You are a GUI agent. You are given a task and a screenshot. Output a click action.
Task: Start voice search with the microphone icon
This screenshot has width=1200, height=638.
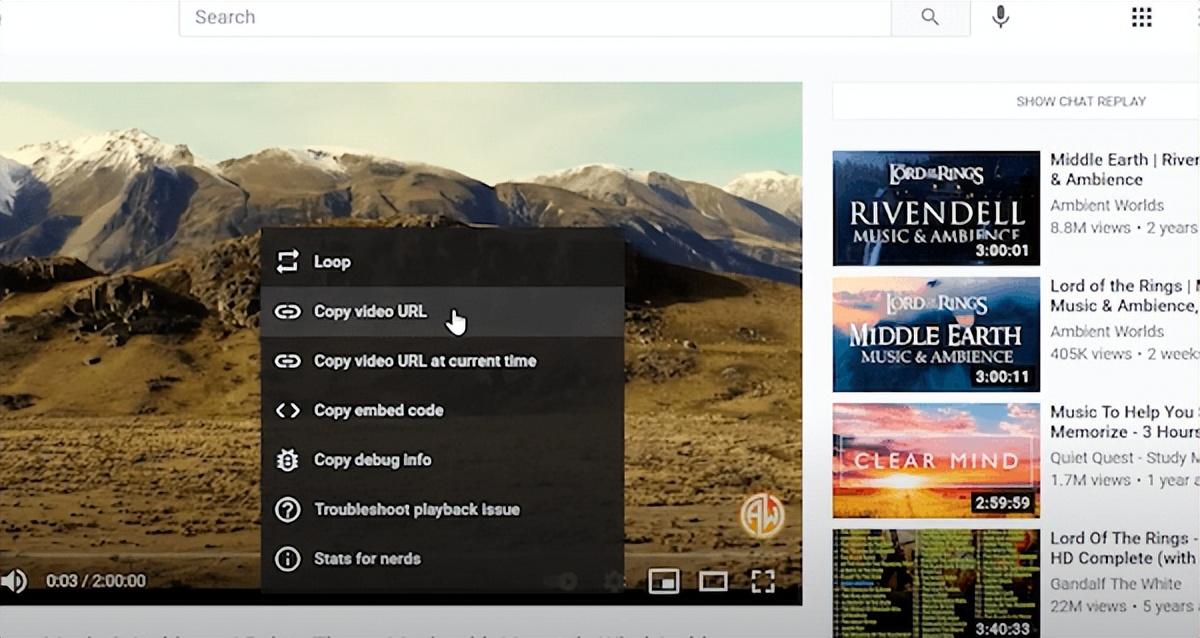point(1000,17)
